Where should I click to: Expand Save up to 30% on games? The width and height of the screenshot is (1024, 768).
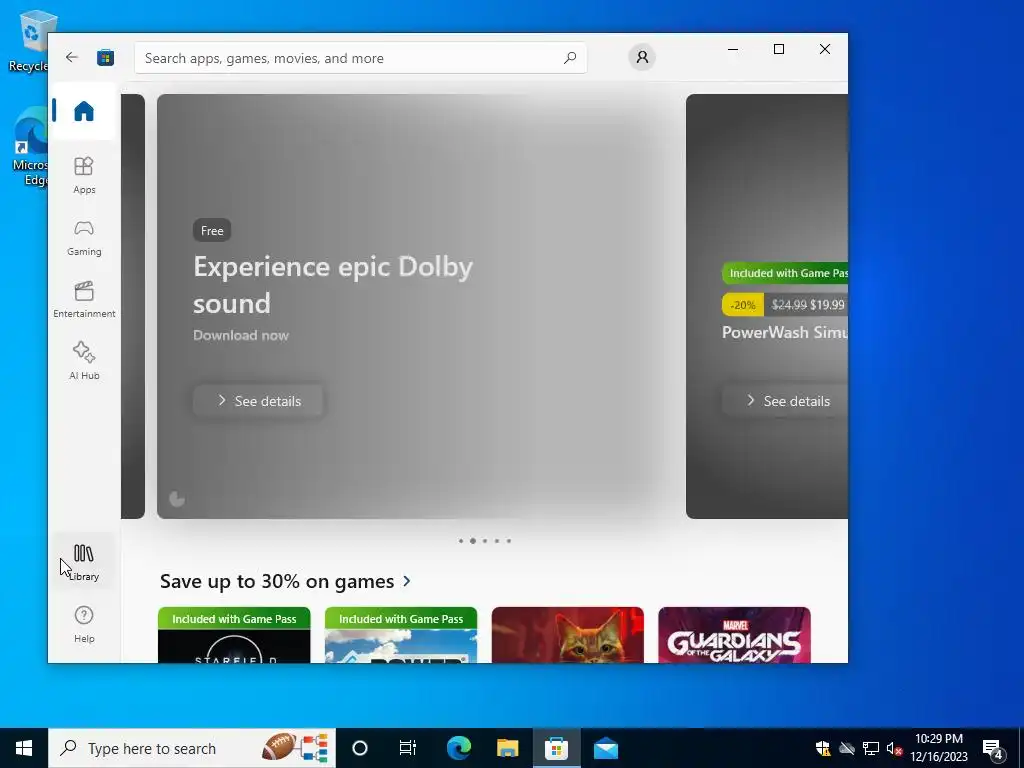(x=285, y=581)
